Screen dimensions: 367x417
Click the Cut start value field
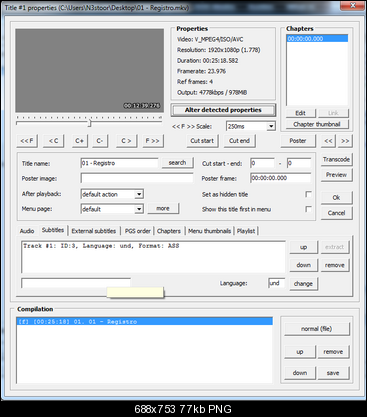pos(262,163)
